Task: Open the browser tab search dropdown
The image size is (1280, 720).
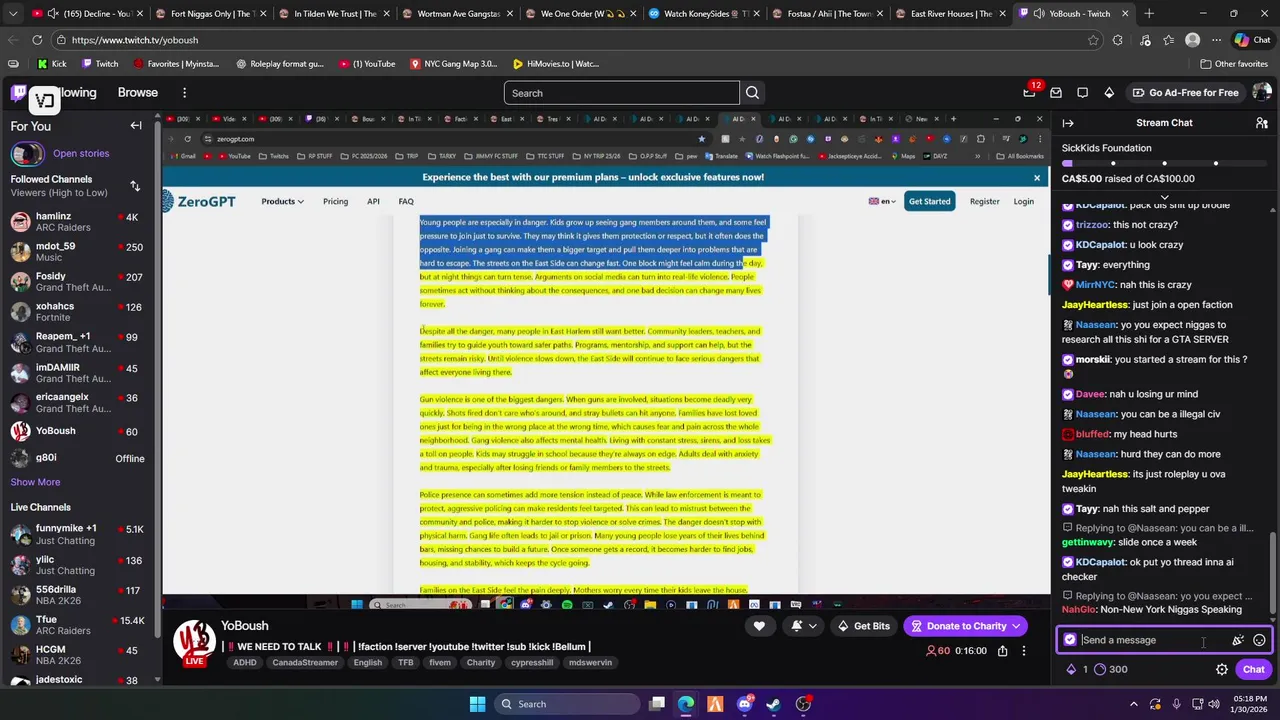Action: click(12, 14)
